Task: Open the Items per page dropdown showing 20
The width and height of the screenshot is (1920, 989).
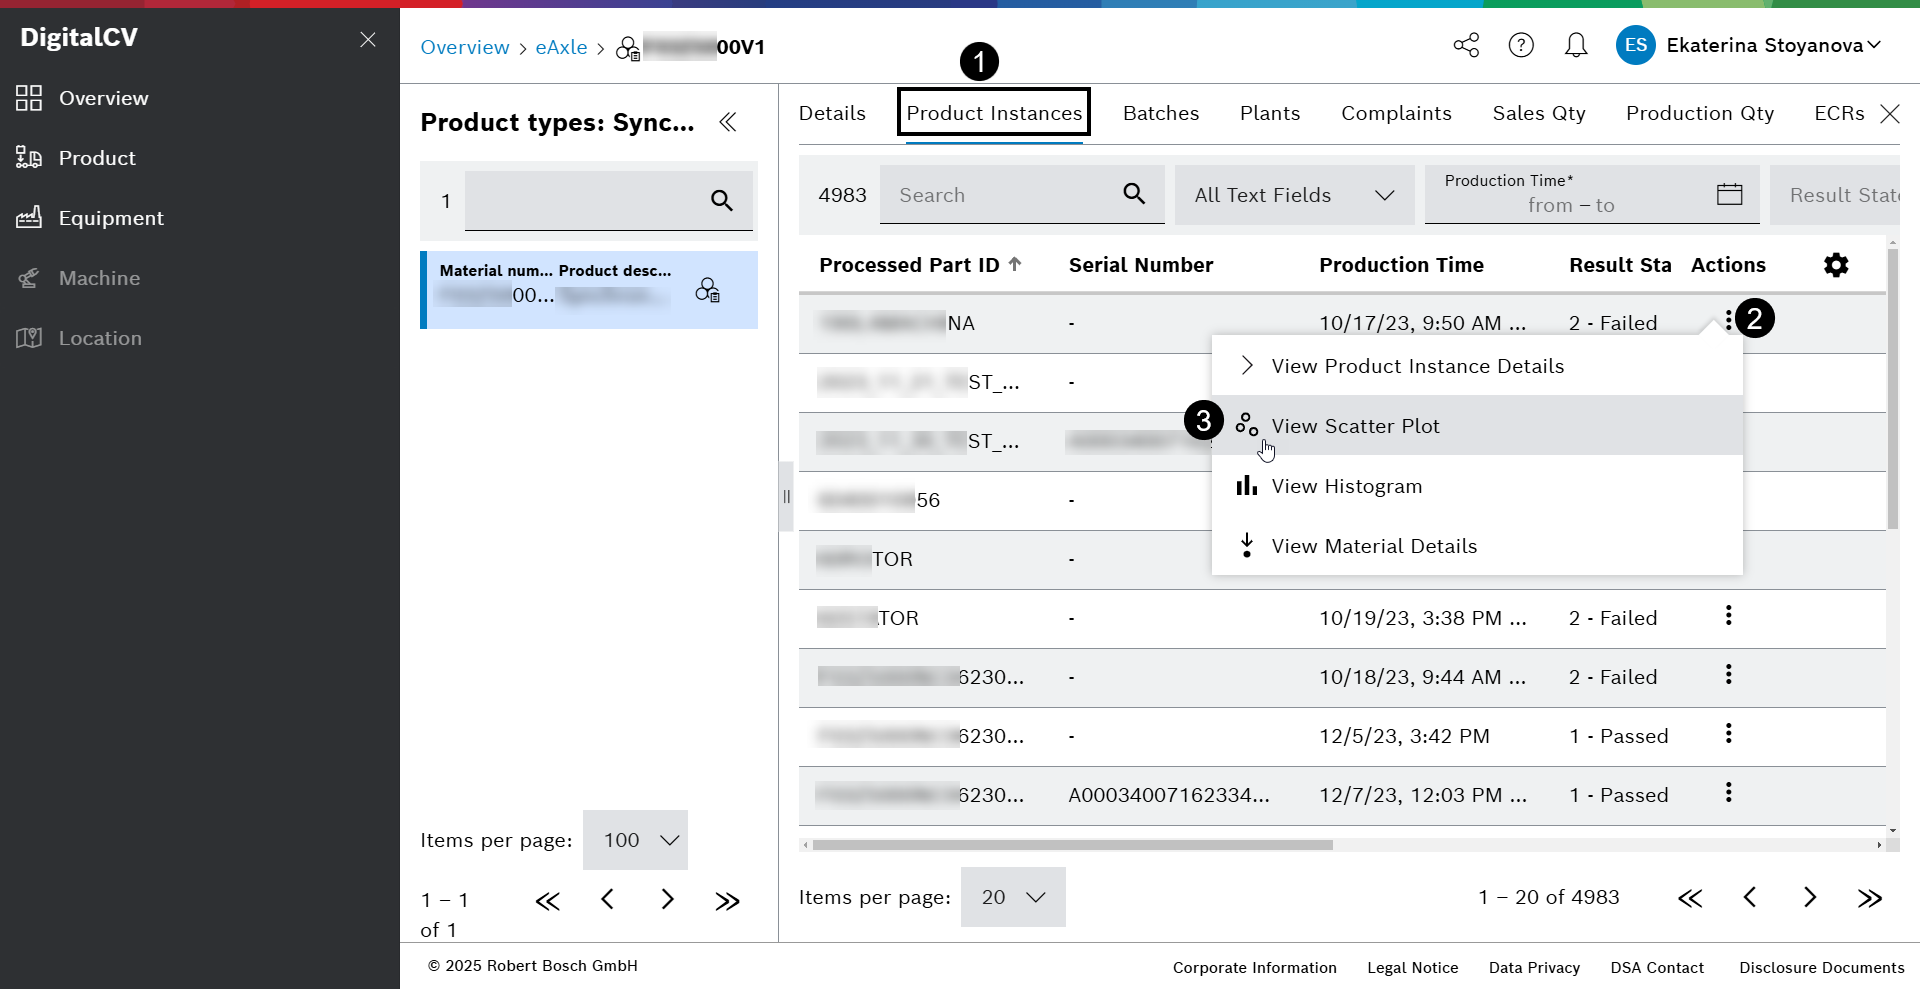Action: click(x=1012, y=897)
